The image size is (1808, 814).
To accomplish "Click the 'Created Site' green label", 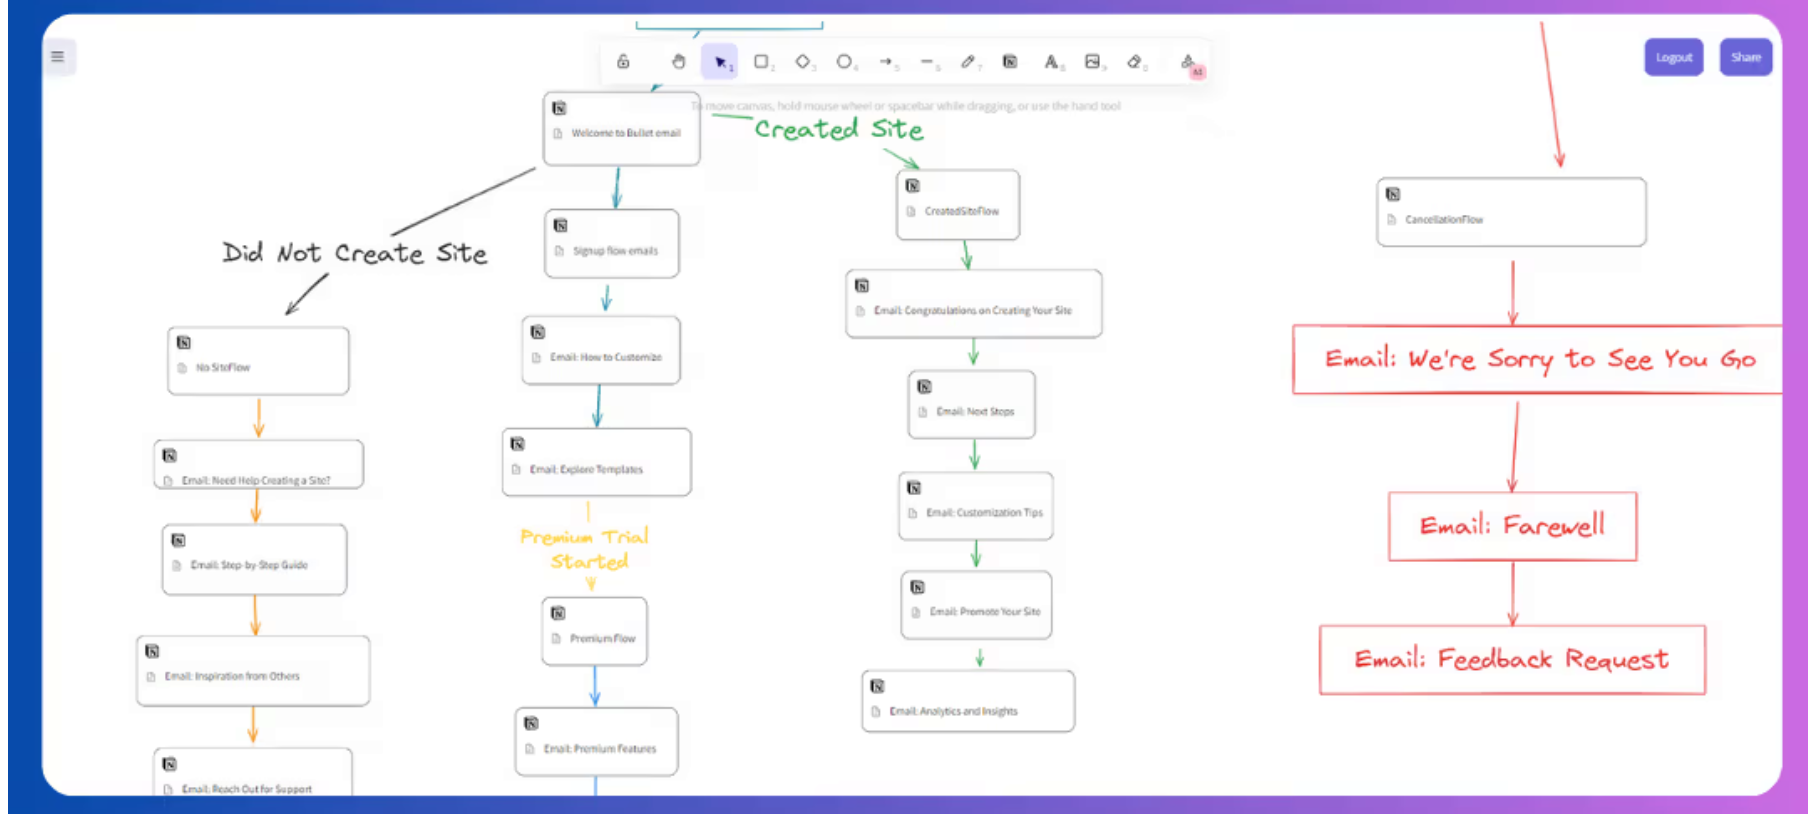I will (838, 129).
